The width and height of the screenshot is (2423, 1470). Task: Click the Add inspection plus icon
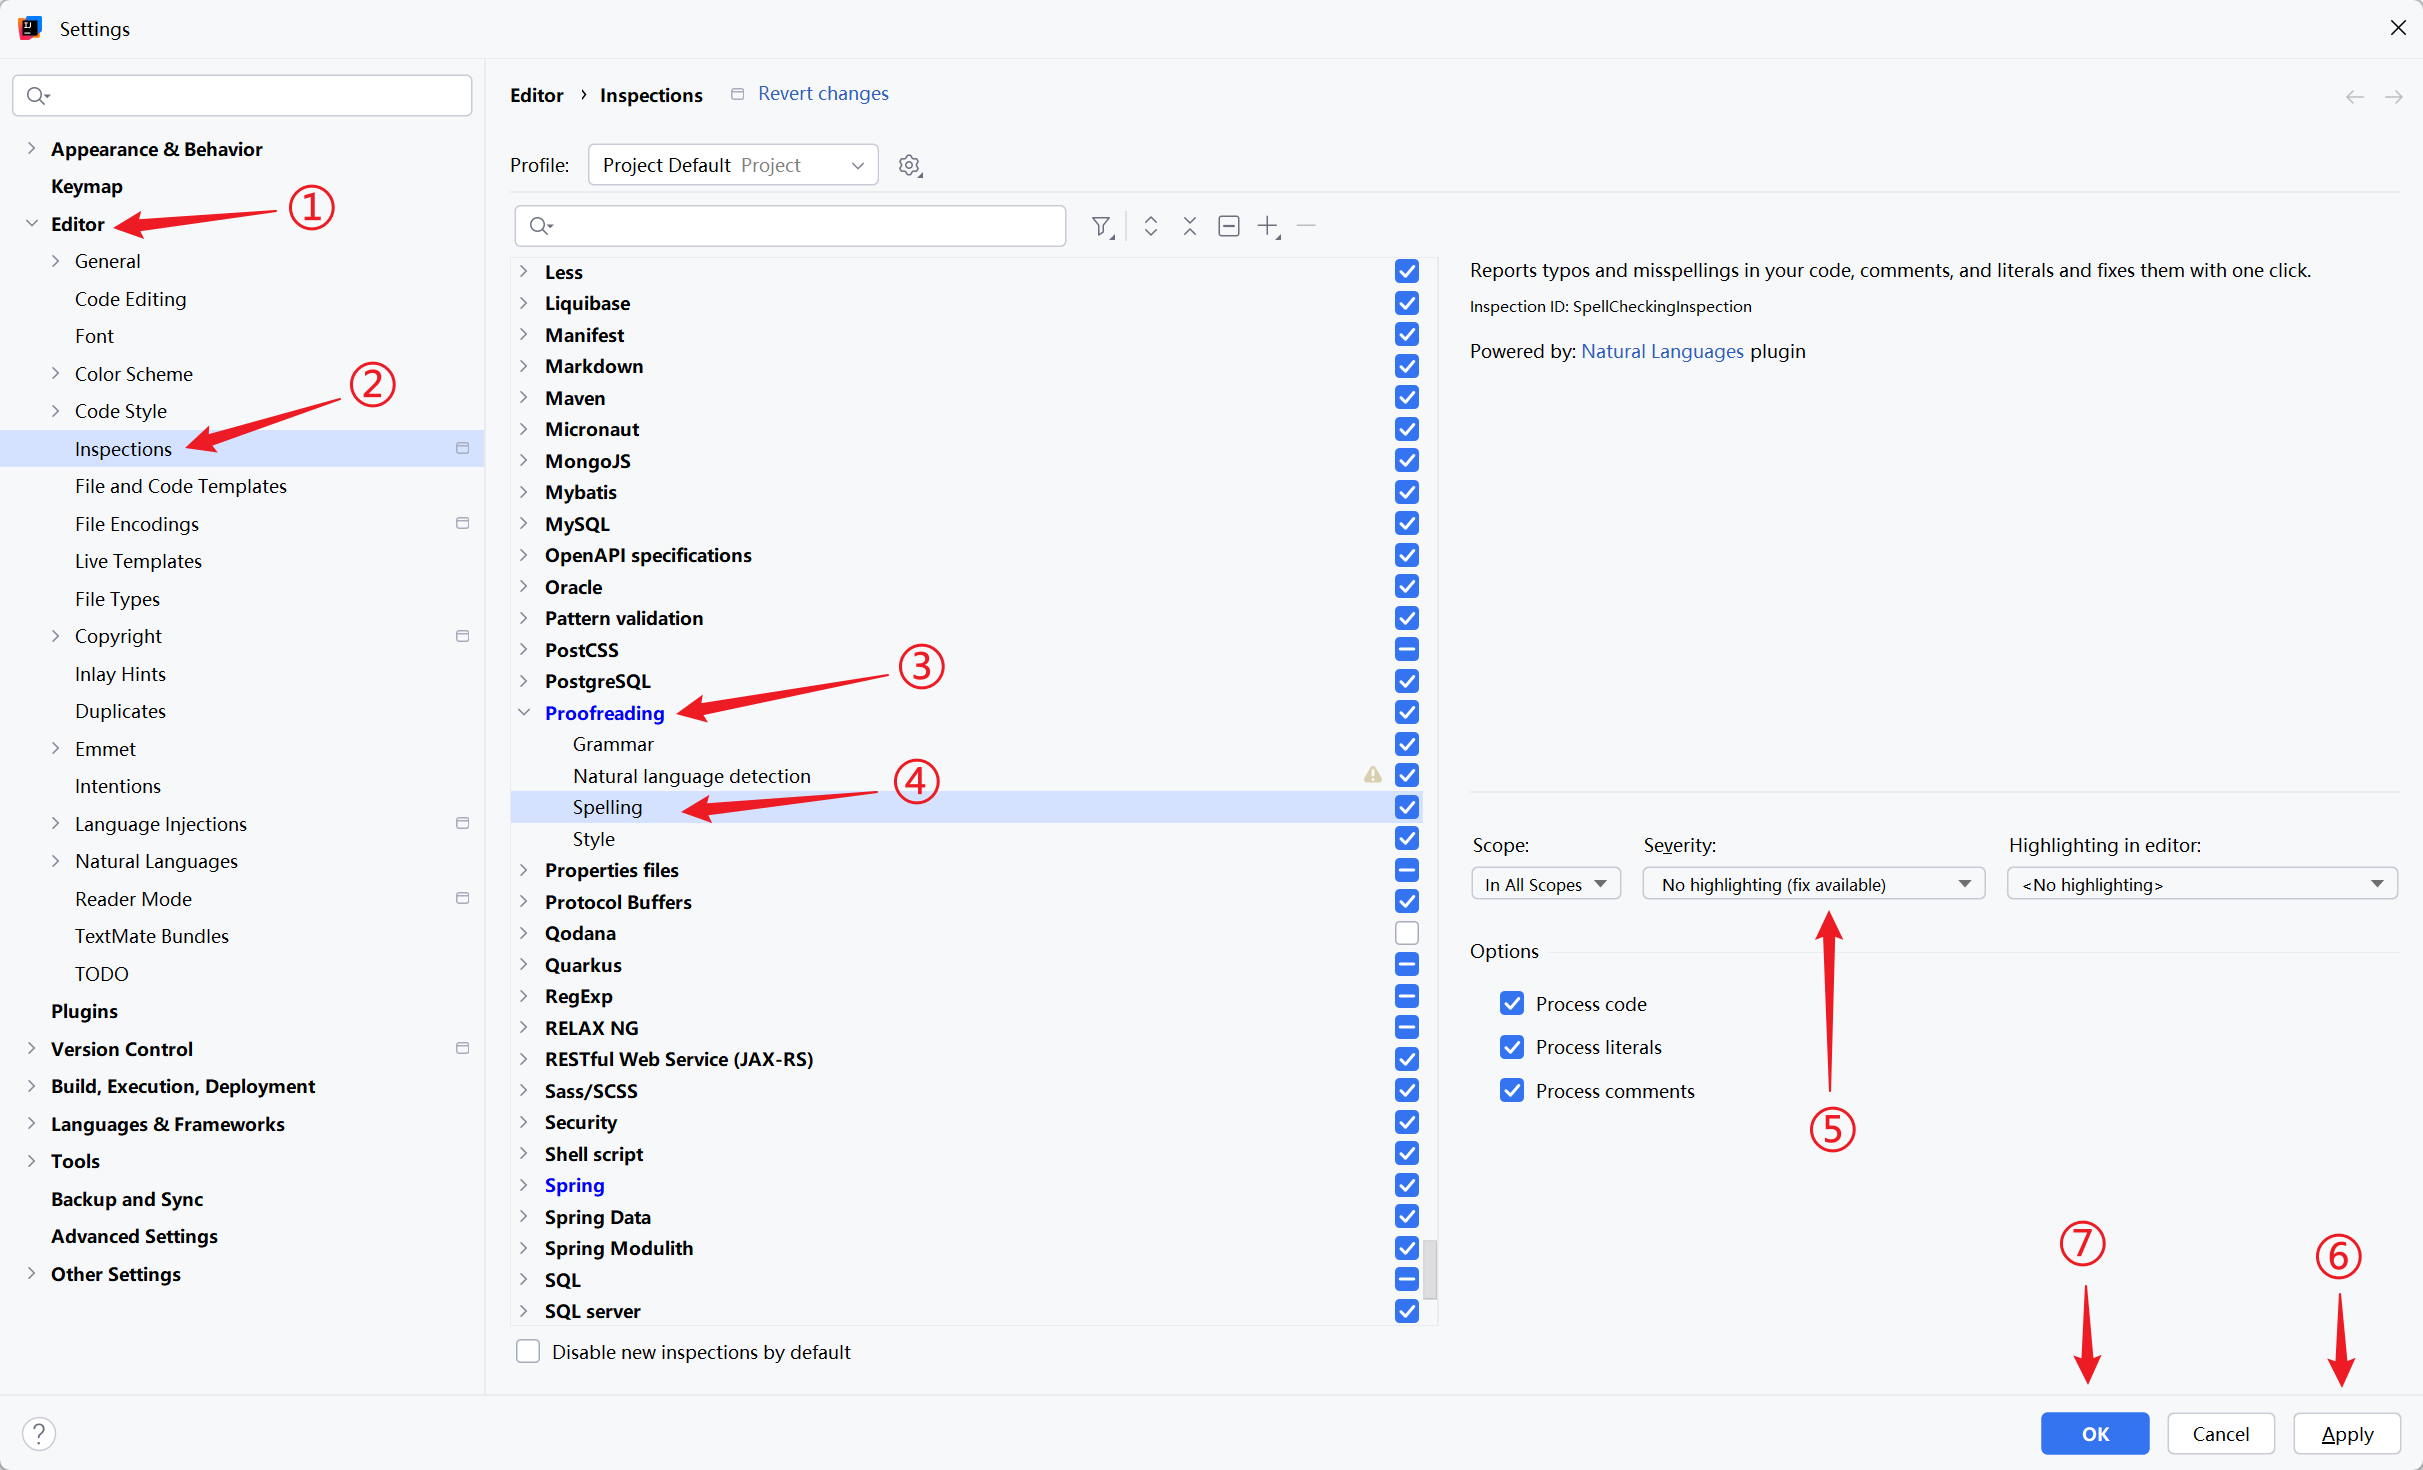[1268, 226]
